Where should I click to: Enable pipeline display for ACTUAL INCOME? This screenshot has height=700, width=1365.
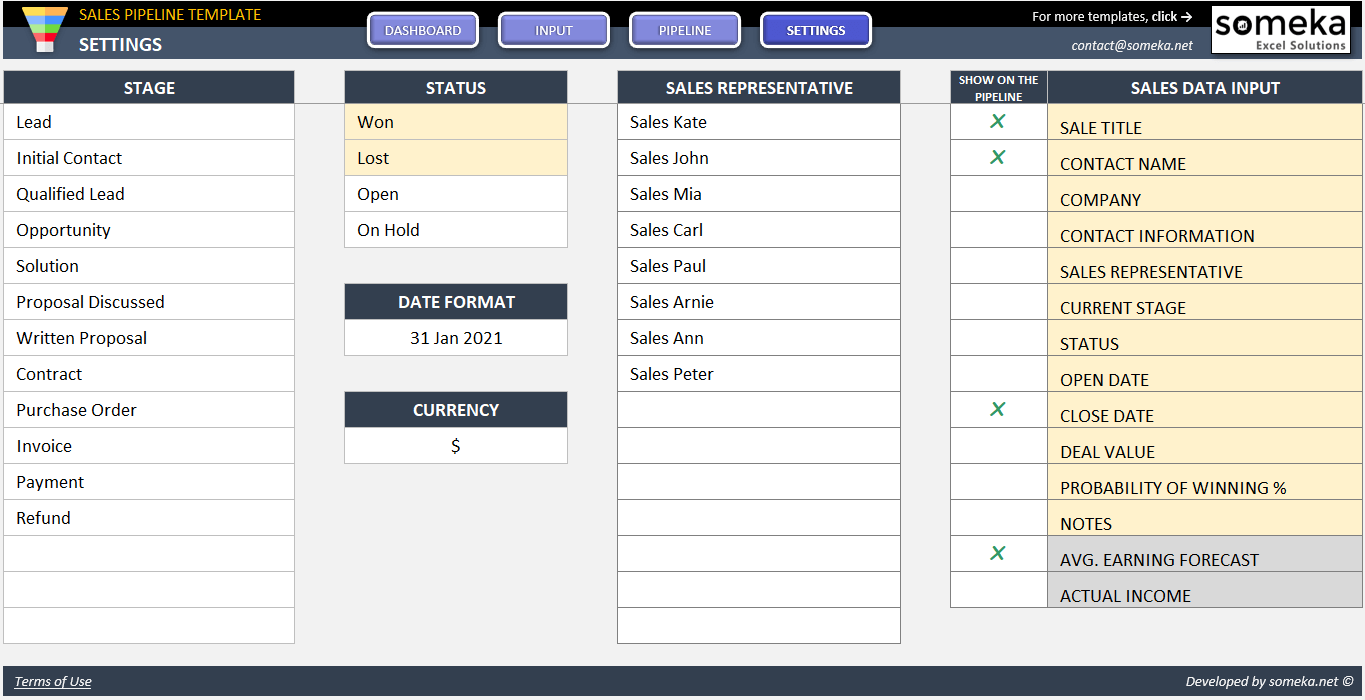pyautogui.click(x=998, y=590)
